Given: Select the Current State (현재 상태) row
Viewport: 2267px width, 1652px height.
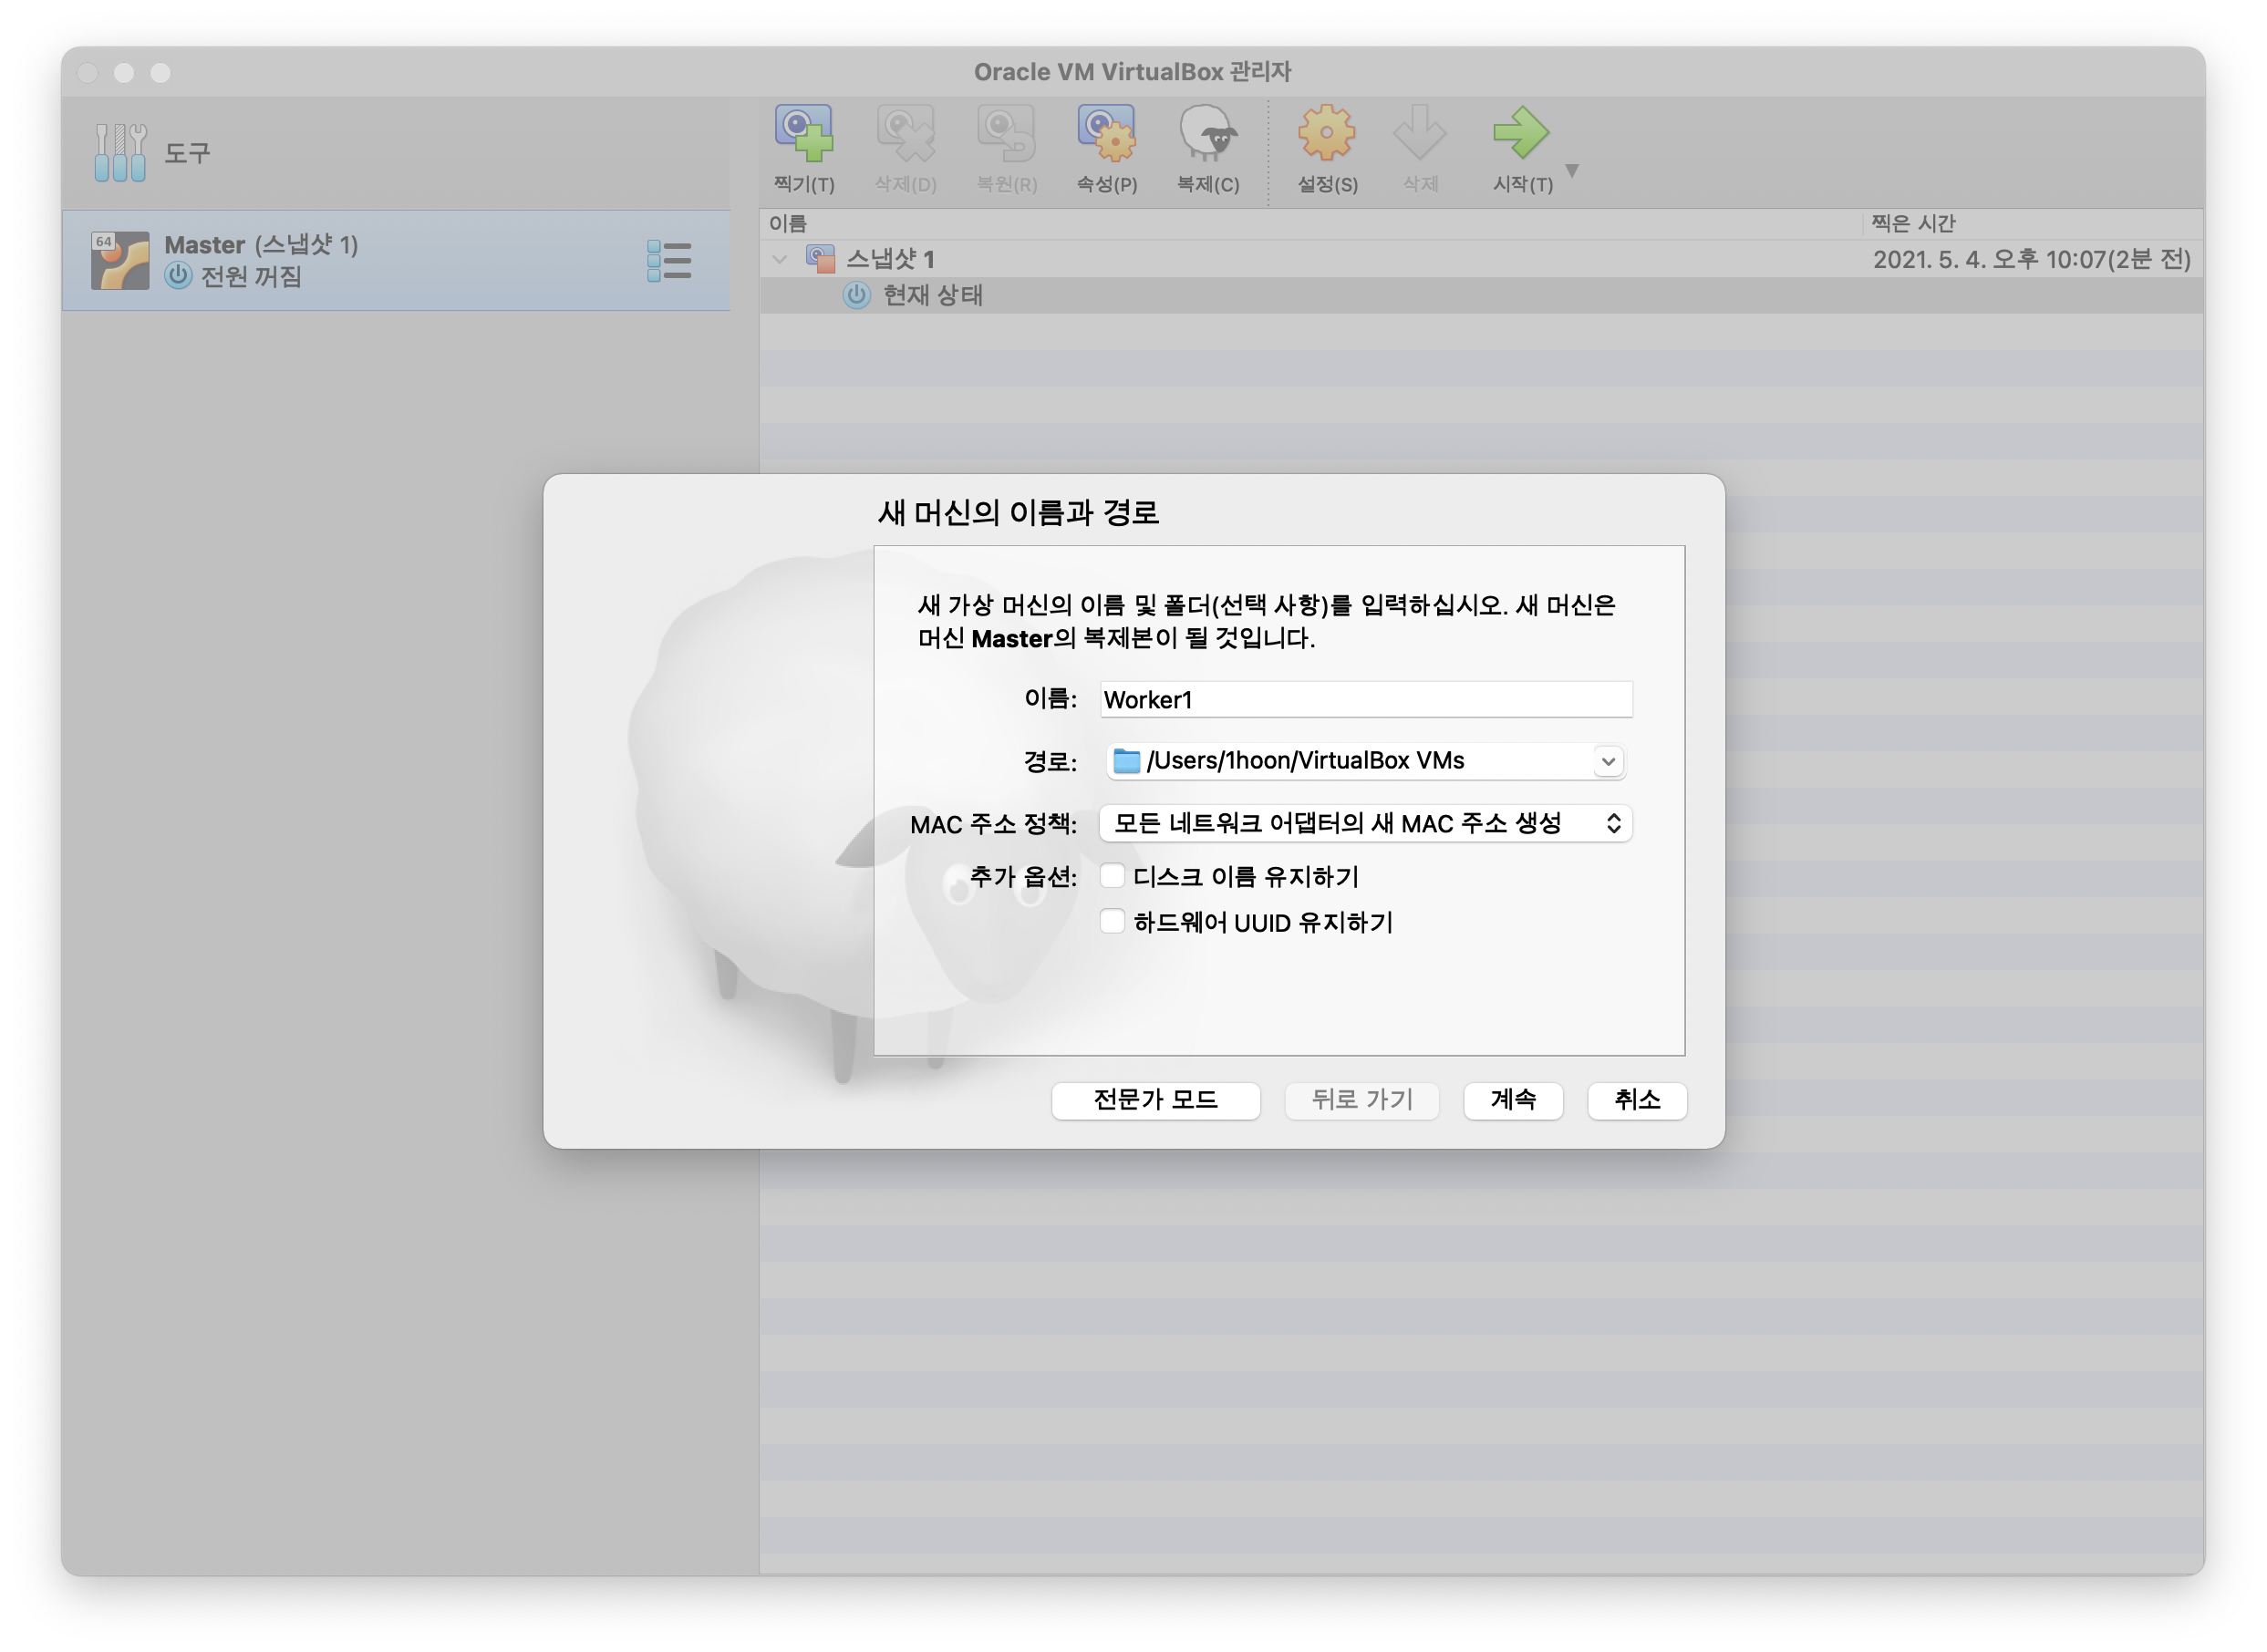Looking at the screenshot, I should click(x=932, y=295).
